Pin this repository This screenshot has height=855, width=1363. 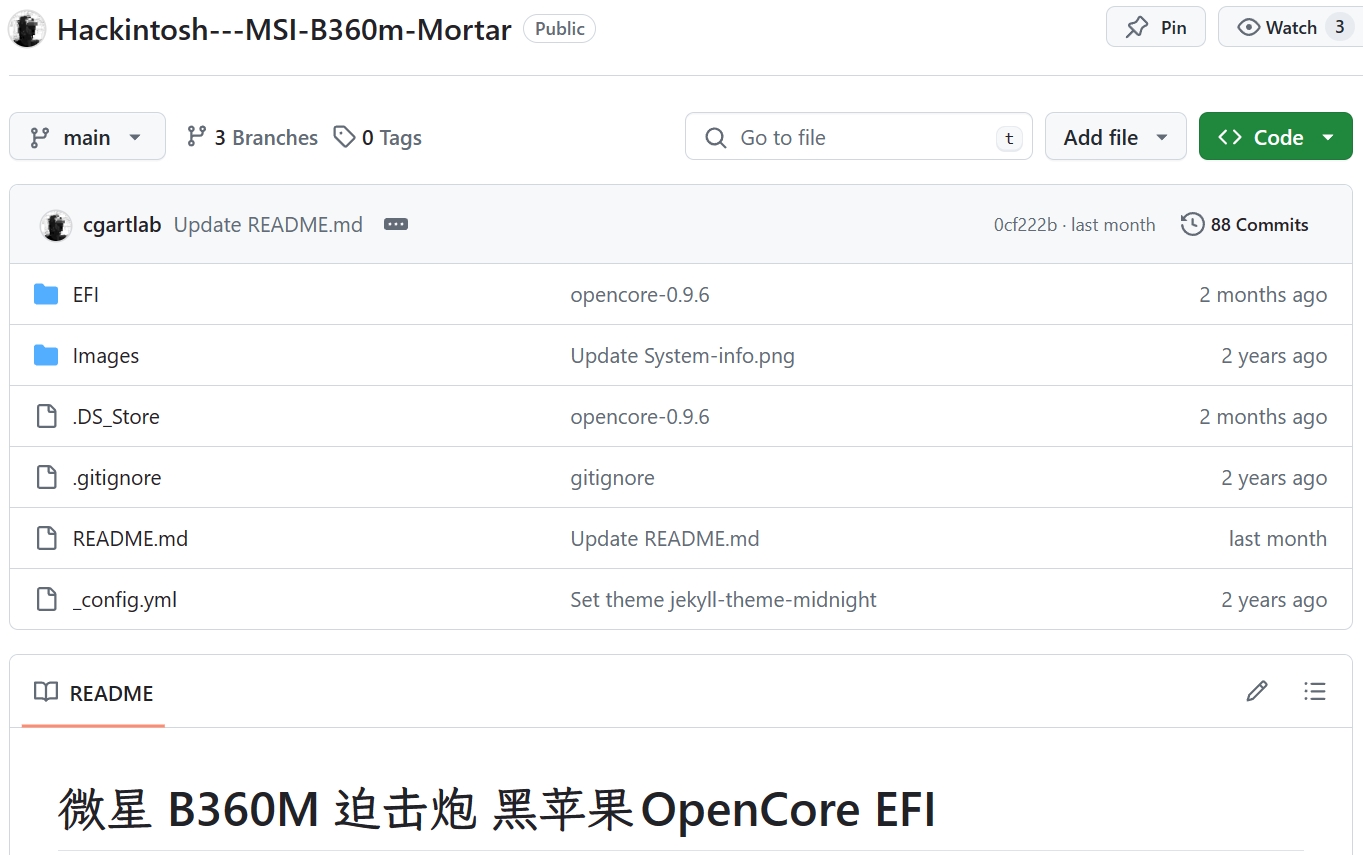1155,27
